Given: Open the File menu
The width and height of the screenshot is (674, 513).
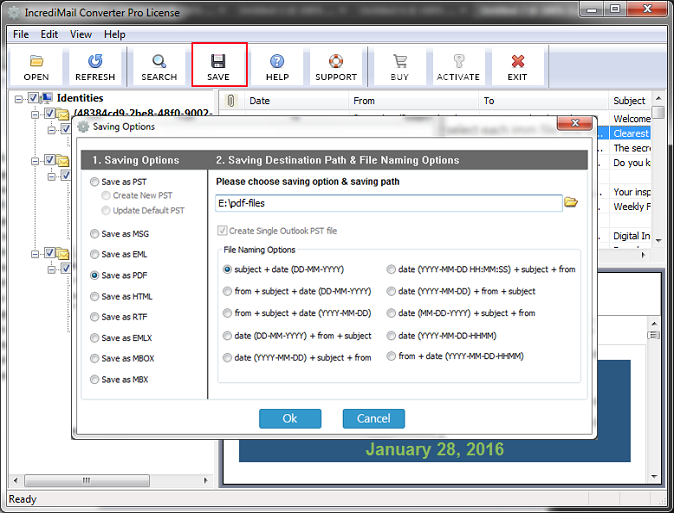Looking at the screenshot, I should click(x=21, y=34).
